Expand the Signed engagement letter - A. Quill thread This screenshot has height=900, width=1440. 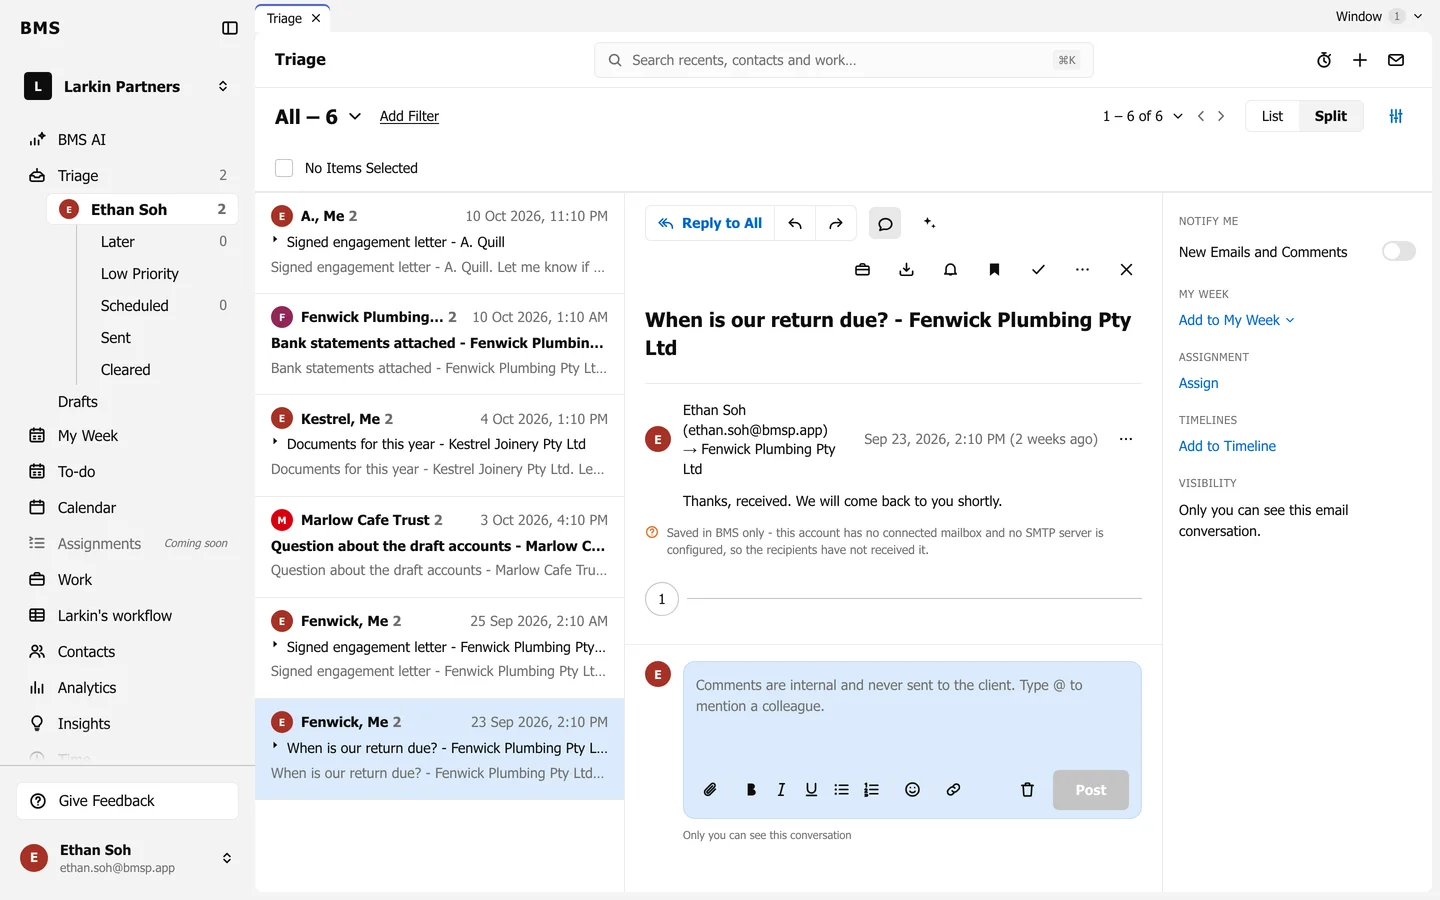pyautogui.click(x=275, y=241)
